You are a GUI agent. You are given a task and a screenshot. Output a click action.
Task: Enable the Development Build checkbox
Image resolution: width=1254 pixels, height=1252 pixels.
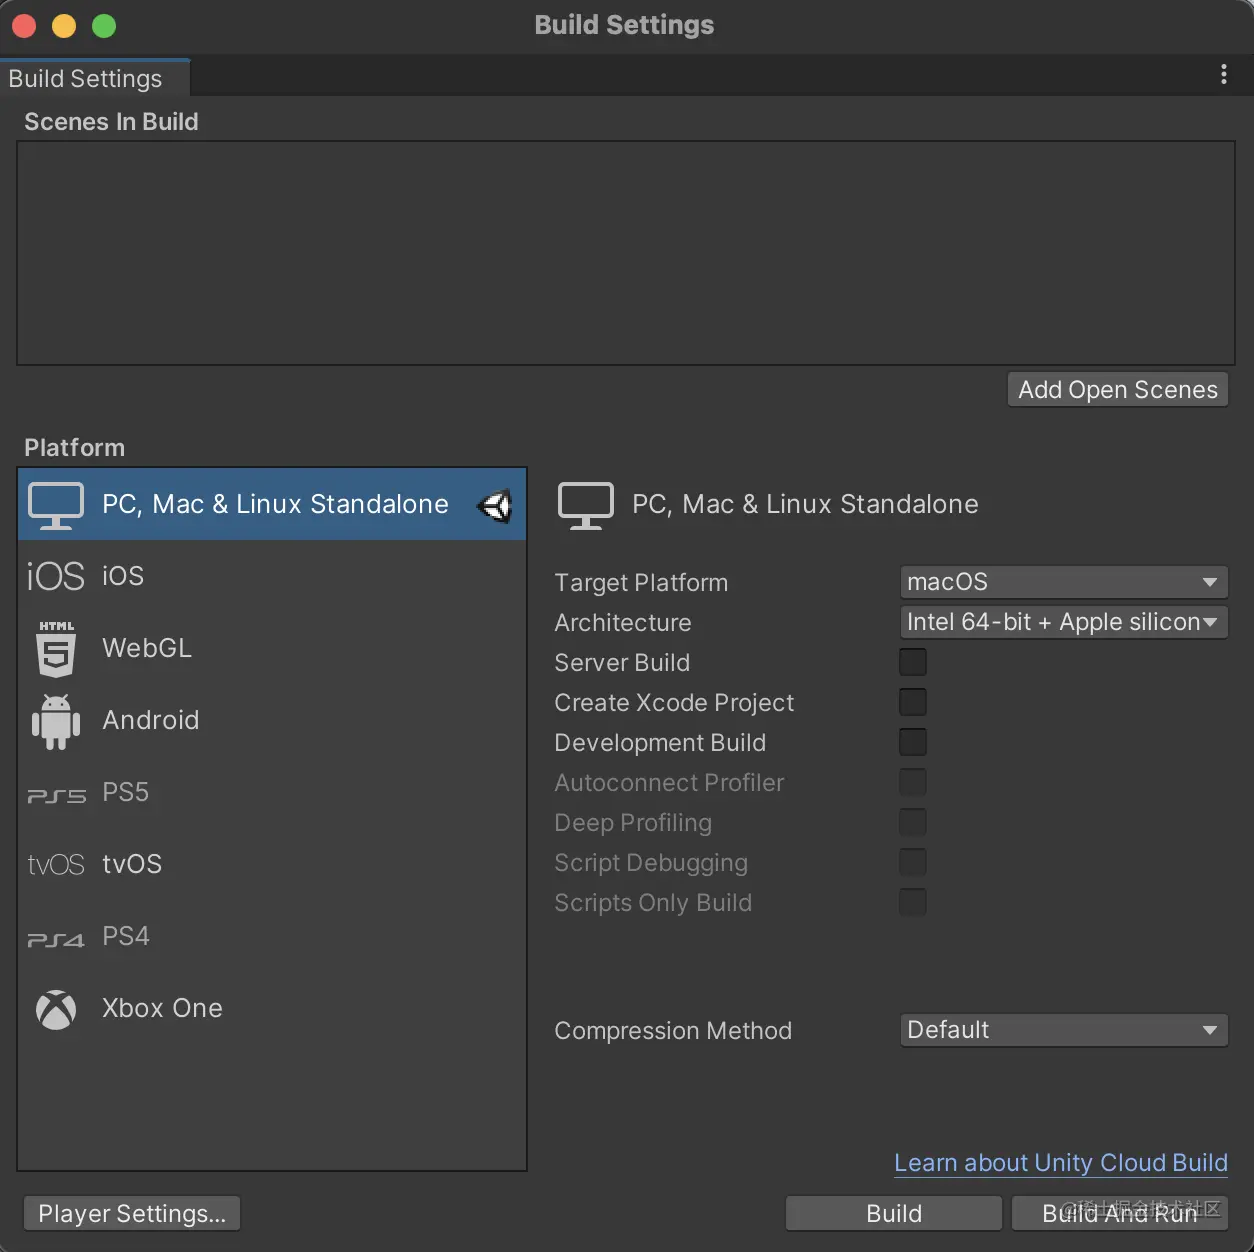913,742
